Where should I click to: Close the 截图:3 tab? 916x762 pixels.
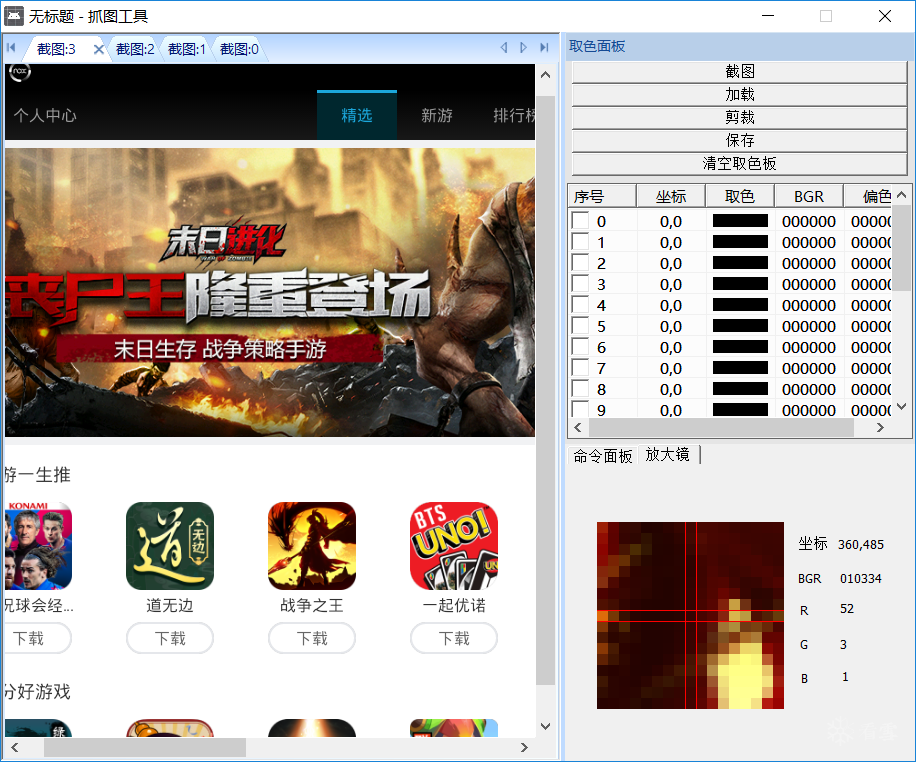tap(99, 49)
